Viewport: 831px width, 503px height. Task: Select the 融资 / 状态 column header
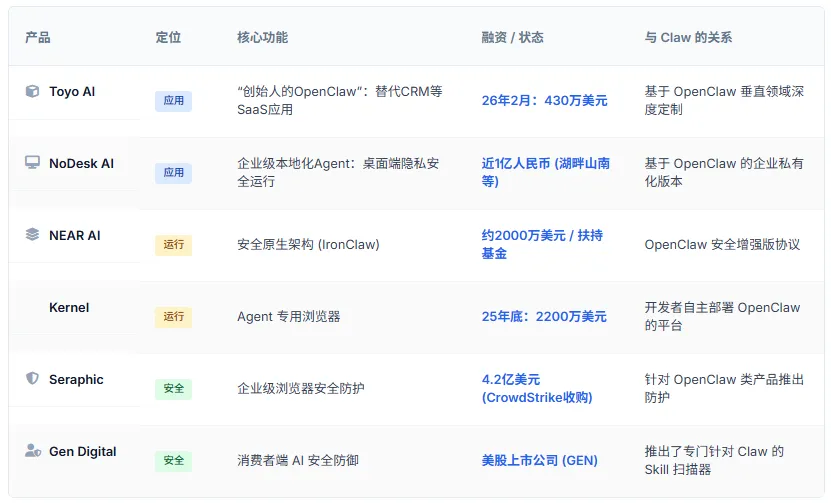[x=512, y=37]
